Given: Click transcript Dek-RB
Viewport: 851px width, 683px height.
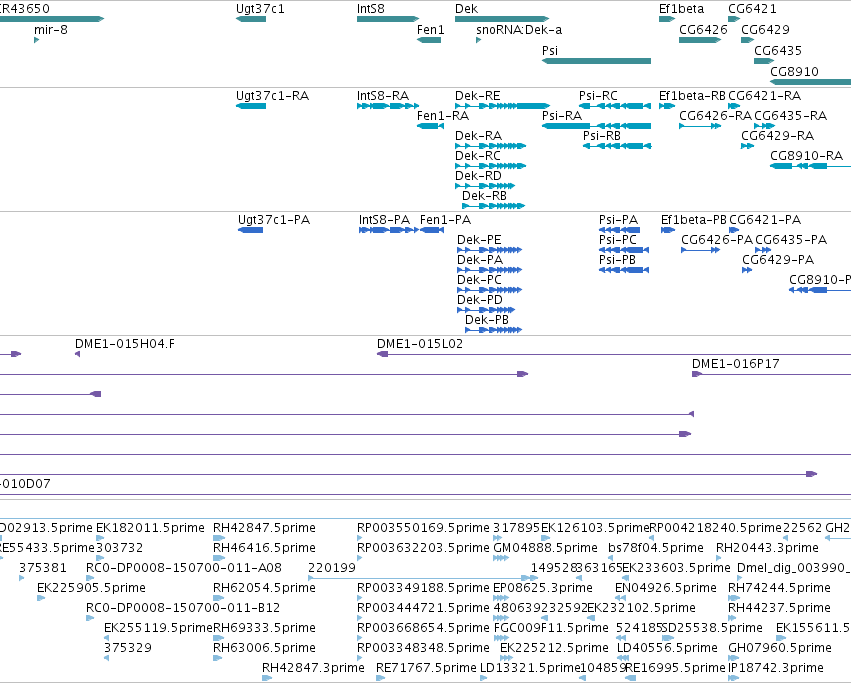Looking at the screenshot, I should [x=484, y=196].
